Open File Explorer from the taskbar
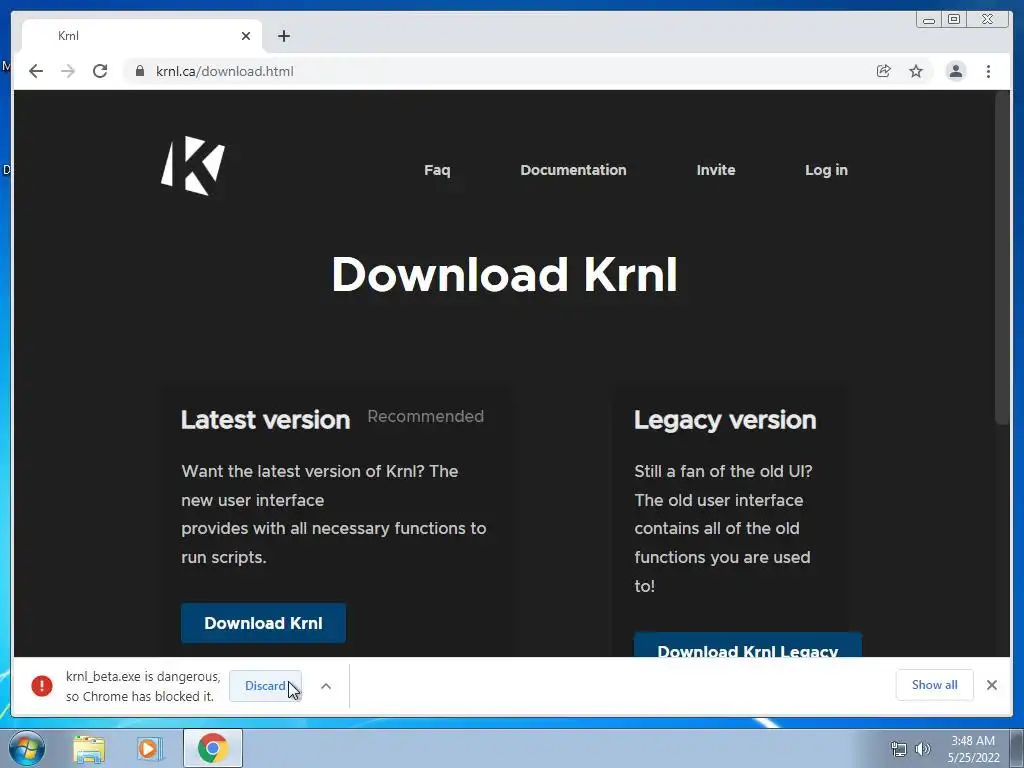Viewport: 1024px width, 768px height. coord(89,749)
